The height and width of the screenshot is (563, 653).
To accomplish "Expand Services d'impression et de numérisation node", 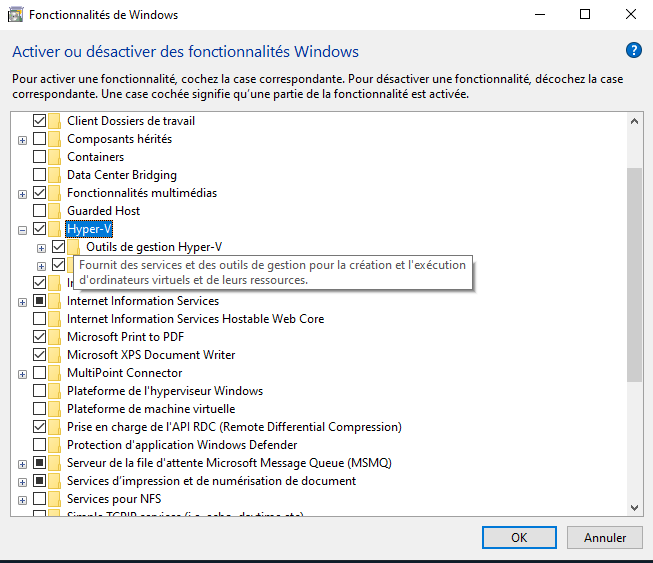I will [22, 483].
